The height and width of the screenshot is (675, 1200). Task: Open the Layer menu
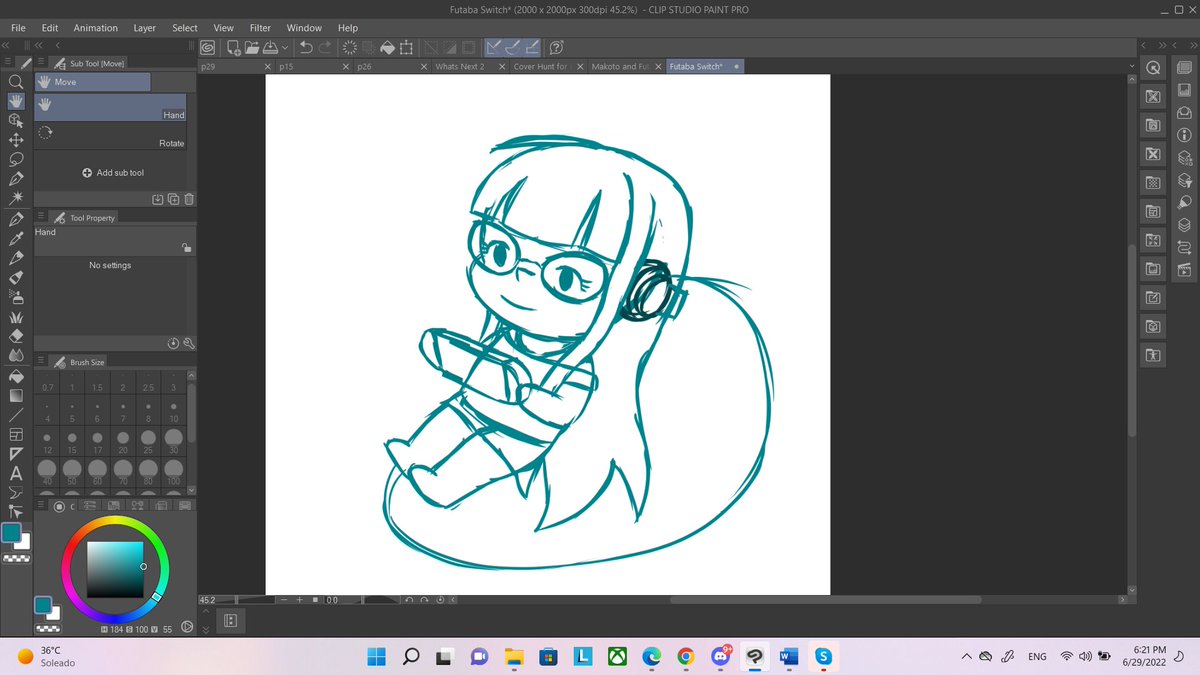145,28
